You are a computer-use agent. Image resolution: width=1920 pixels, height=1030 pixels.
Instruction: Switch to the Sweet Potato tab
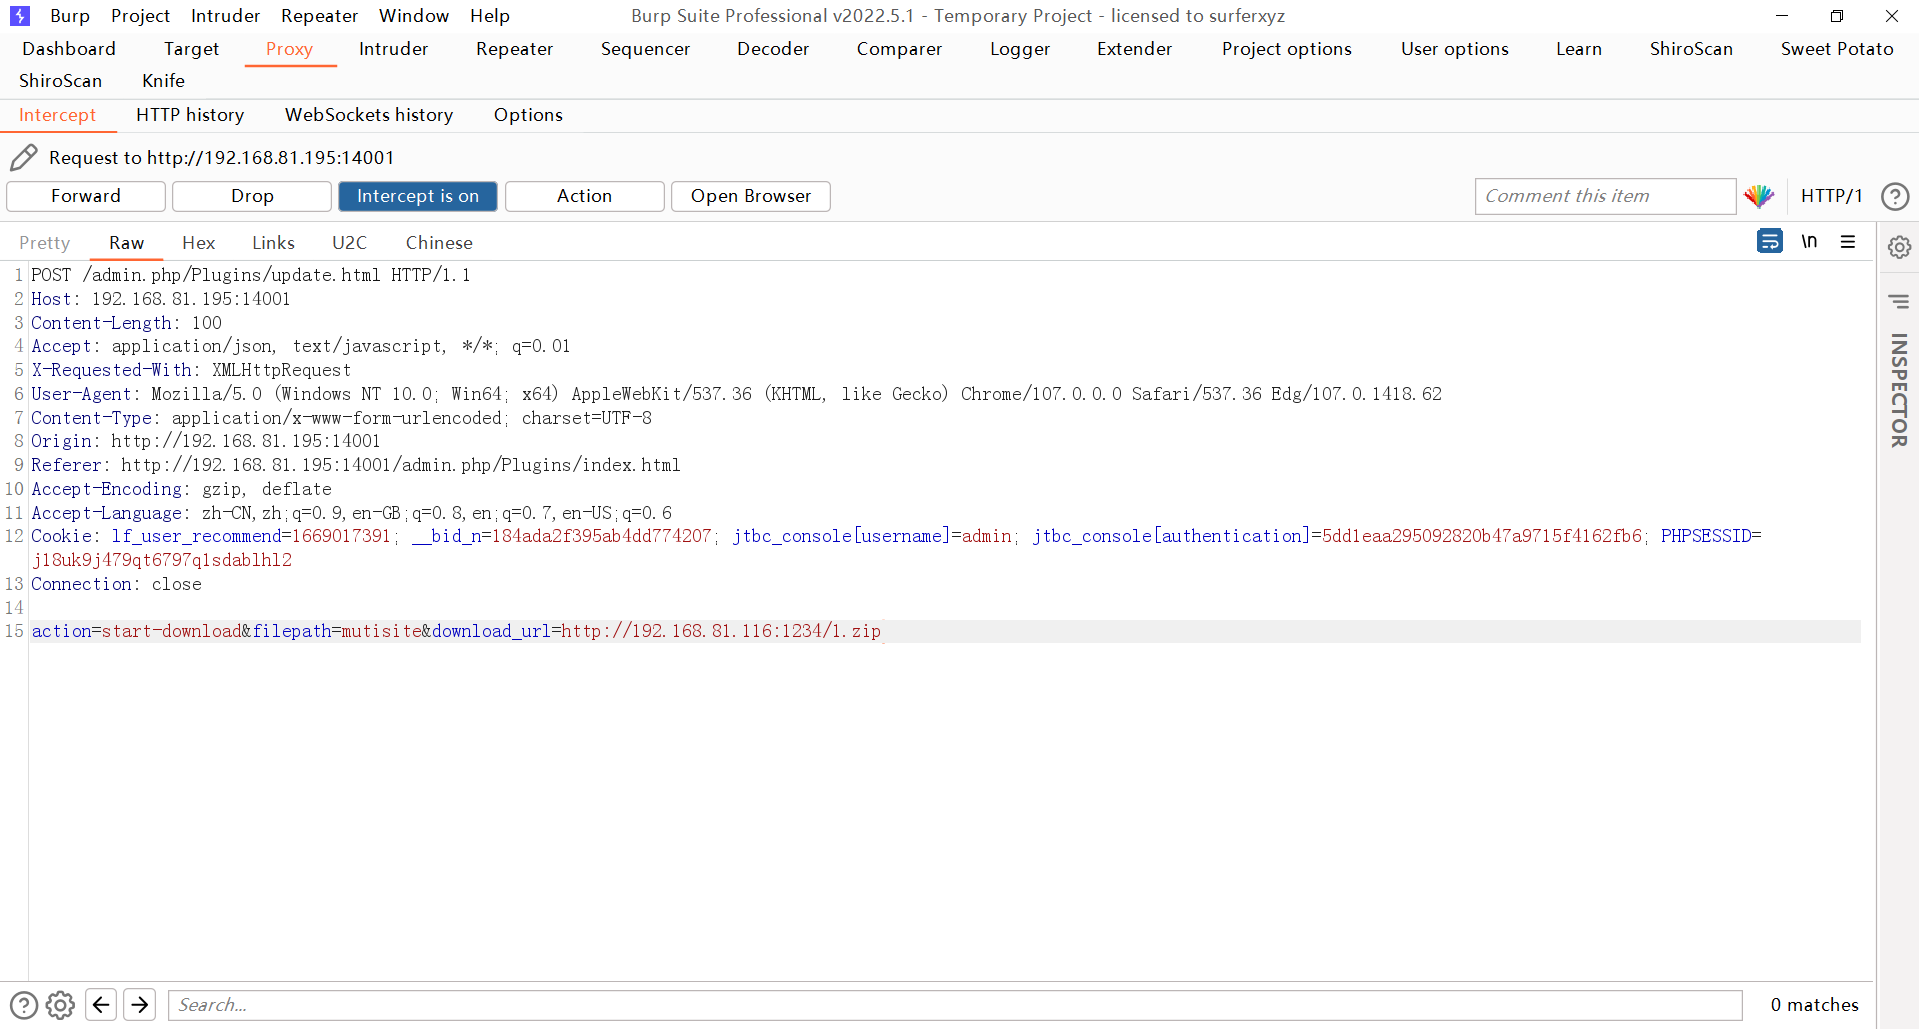tap(1836, 49)
